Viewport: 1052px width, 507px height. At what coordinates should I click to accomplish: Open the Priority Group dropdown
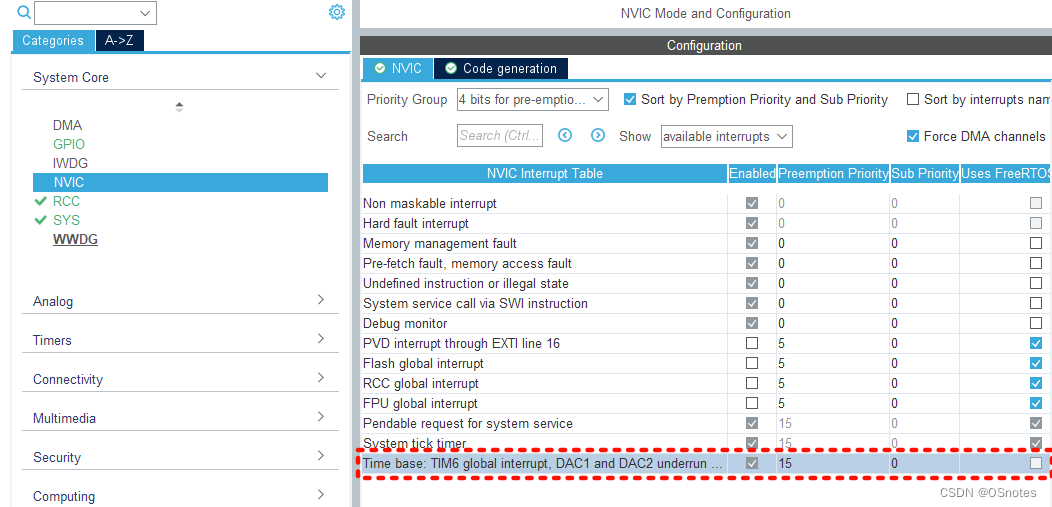click(x=533, y=100)
